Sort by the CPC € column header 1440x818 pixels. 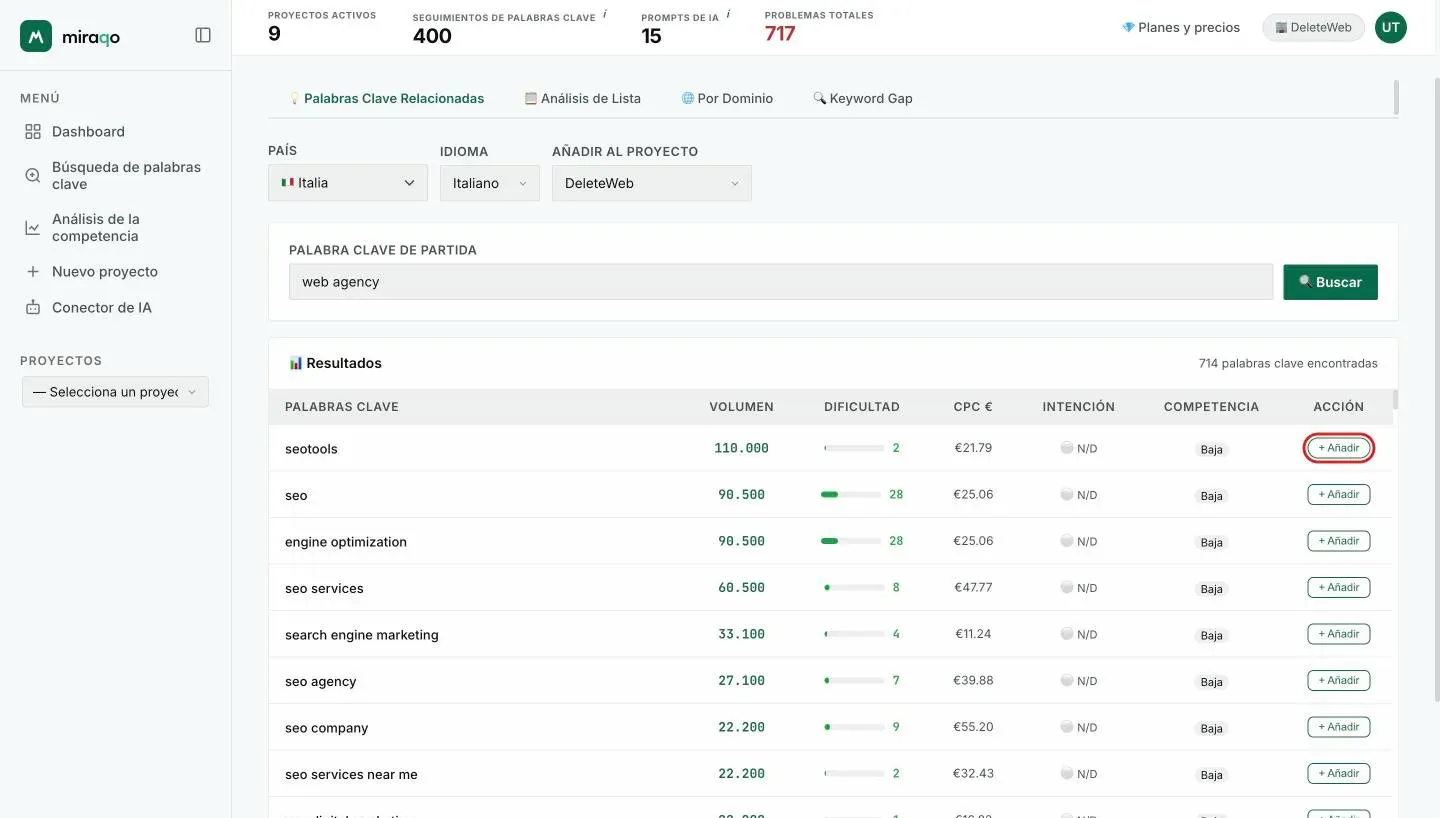tap(973, 407)
